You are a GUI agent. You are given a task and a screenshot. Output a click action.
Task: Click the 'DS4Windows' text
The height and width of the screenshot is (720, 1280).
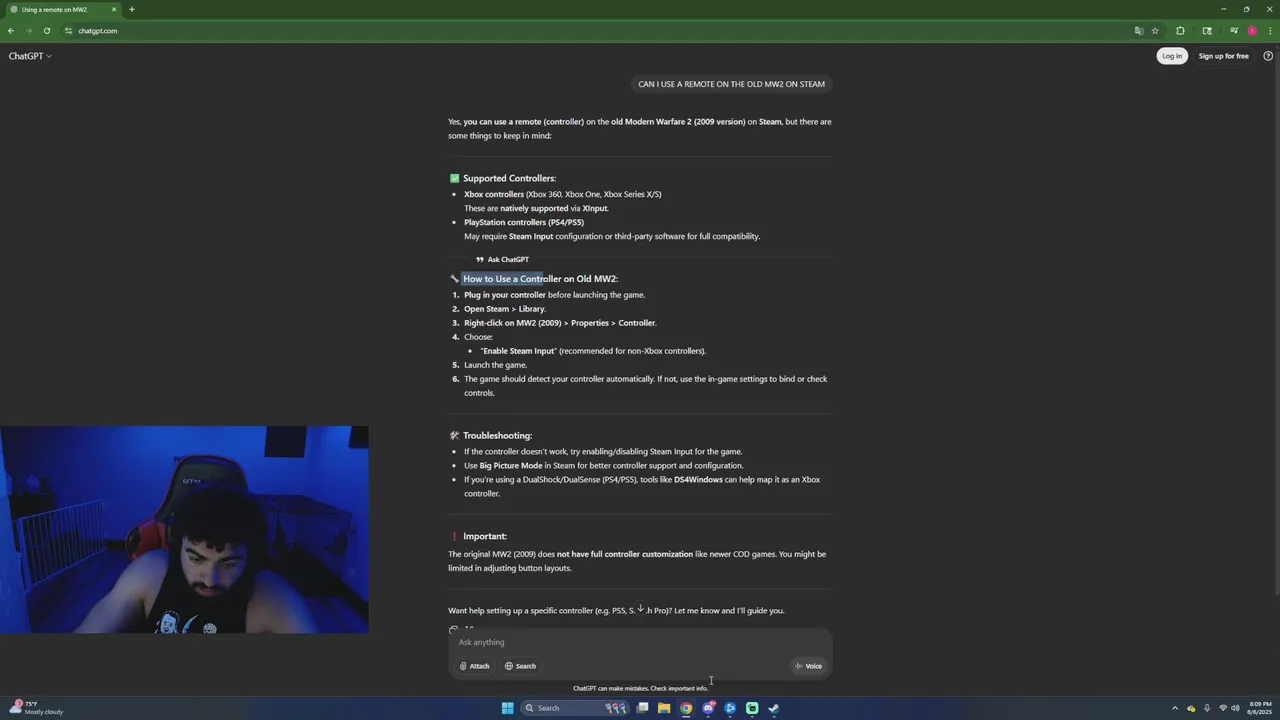[x=698, y=480]
